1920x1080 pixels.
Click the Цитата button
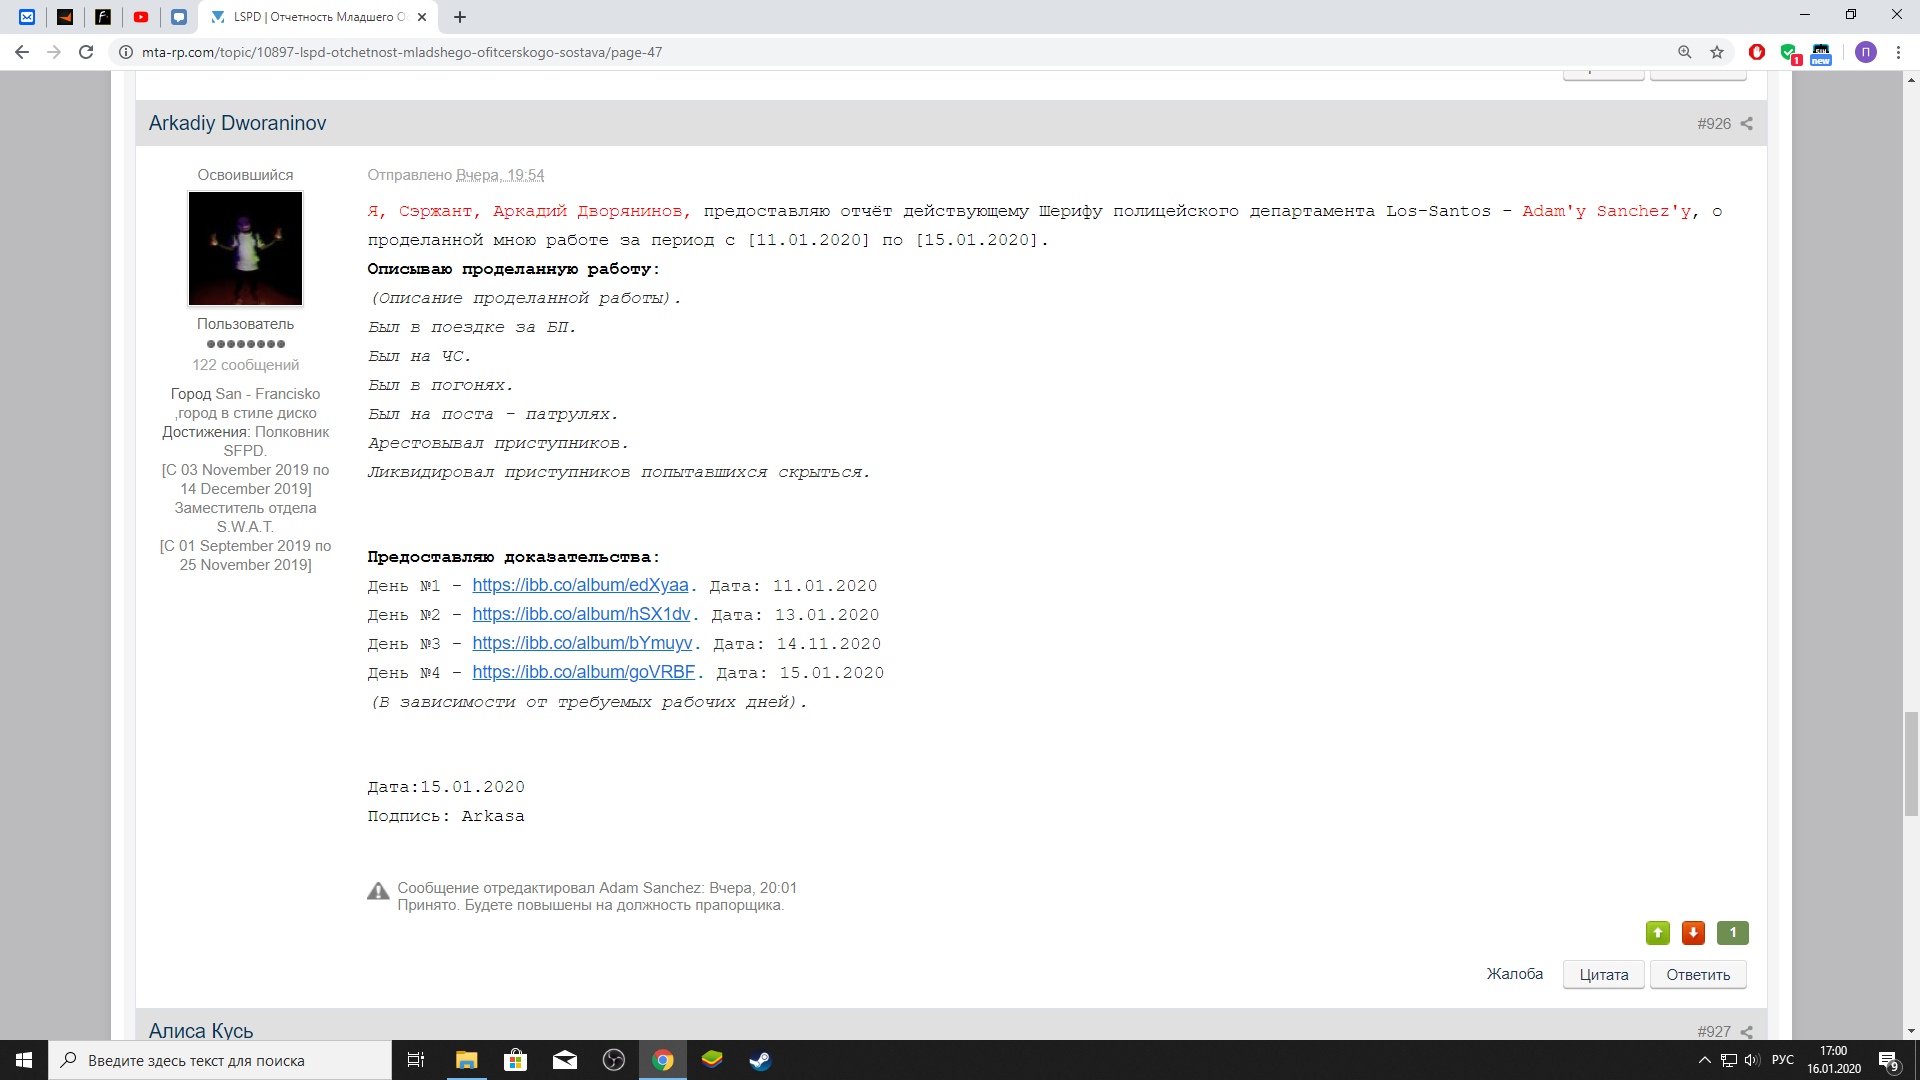tap(1603, 975)
